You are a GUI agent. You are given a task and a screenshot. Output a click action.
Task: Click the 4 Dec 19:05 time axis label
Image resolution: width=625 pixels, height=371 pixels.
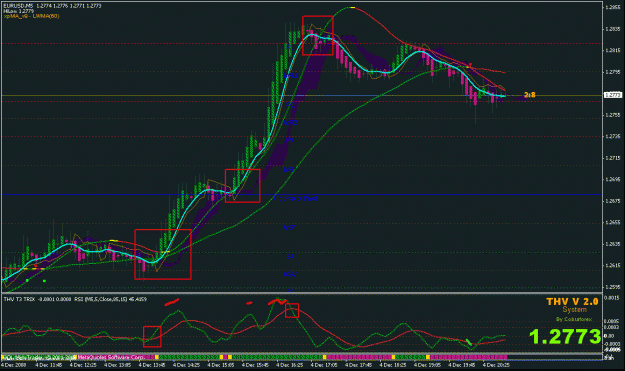[x=428, y=365]
